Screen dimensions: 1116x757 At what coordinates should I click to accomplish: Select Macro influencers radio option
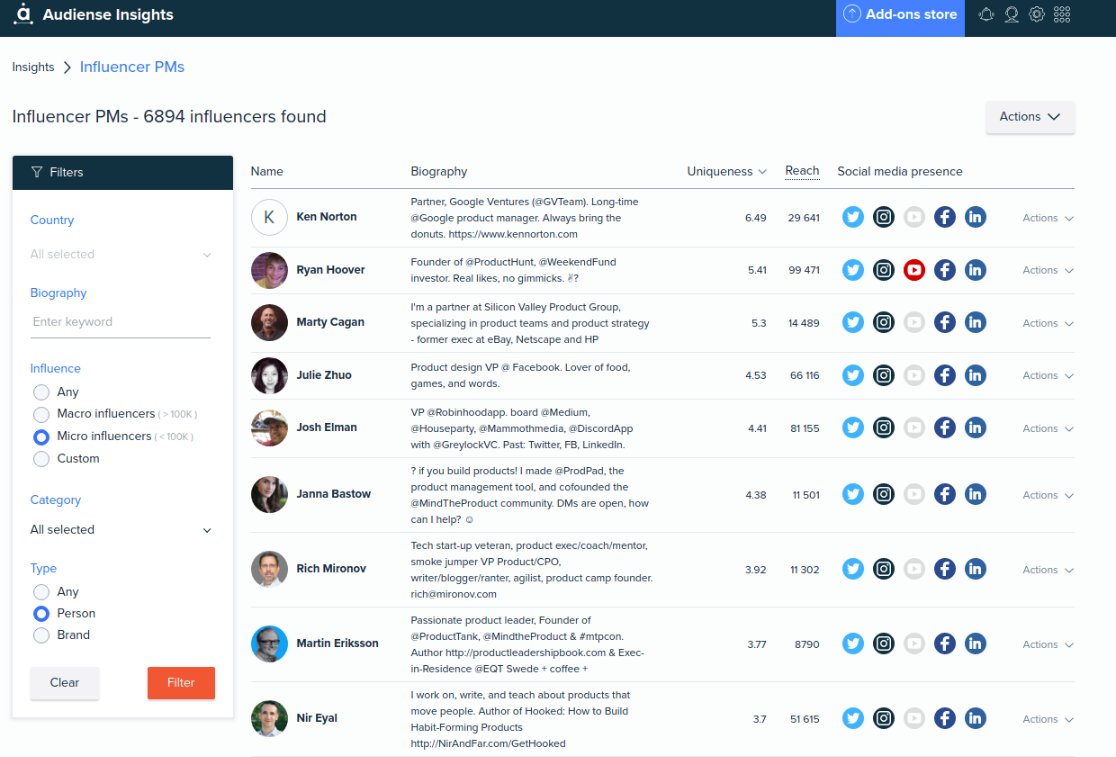pos(41,414)
